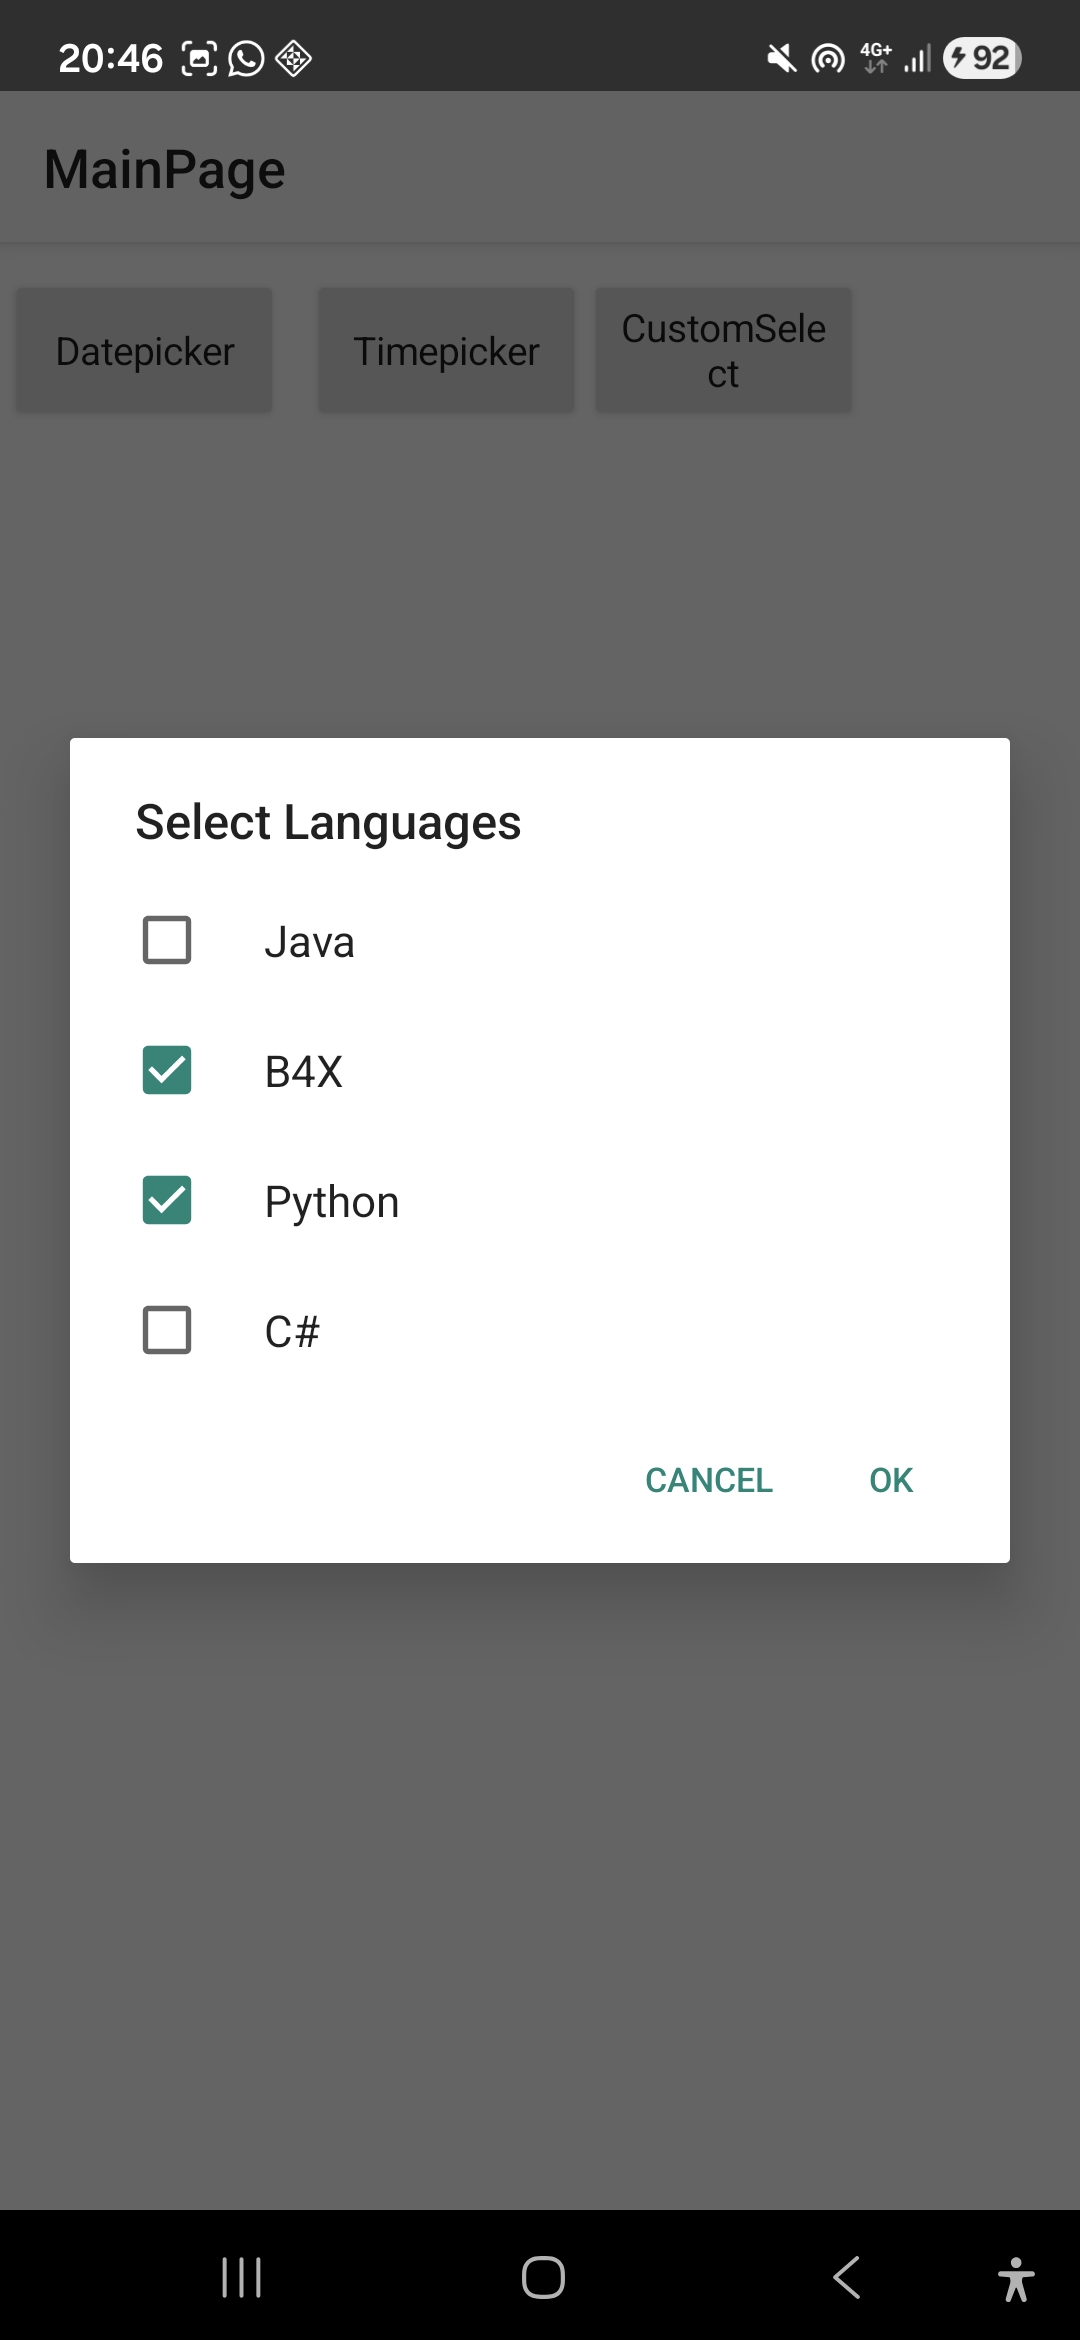Image resolution: width=1080 pixels, height=2340 pixels.
Task: Tap the CustomSelect button
Action: (723, 351)
